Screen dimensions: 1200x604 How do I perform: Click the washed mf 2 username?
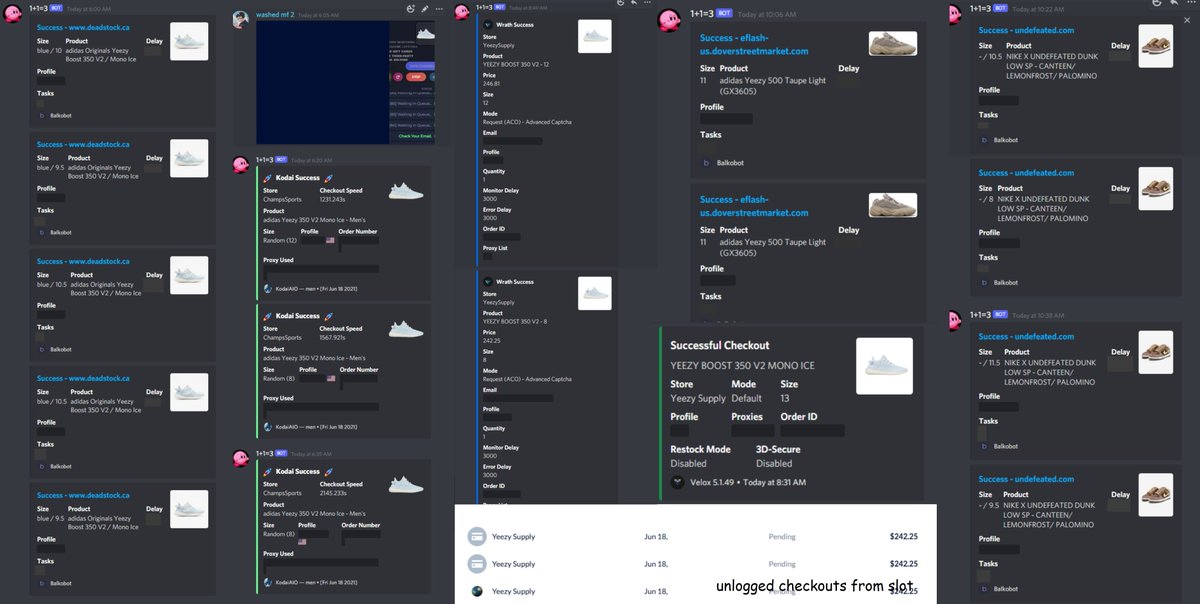click(x=274, y=16)
